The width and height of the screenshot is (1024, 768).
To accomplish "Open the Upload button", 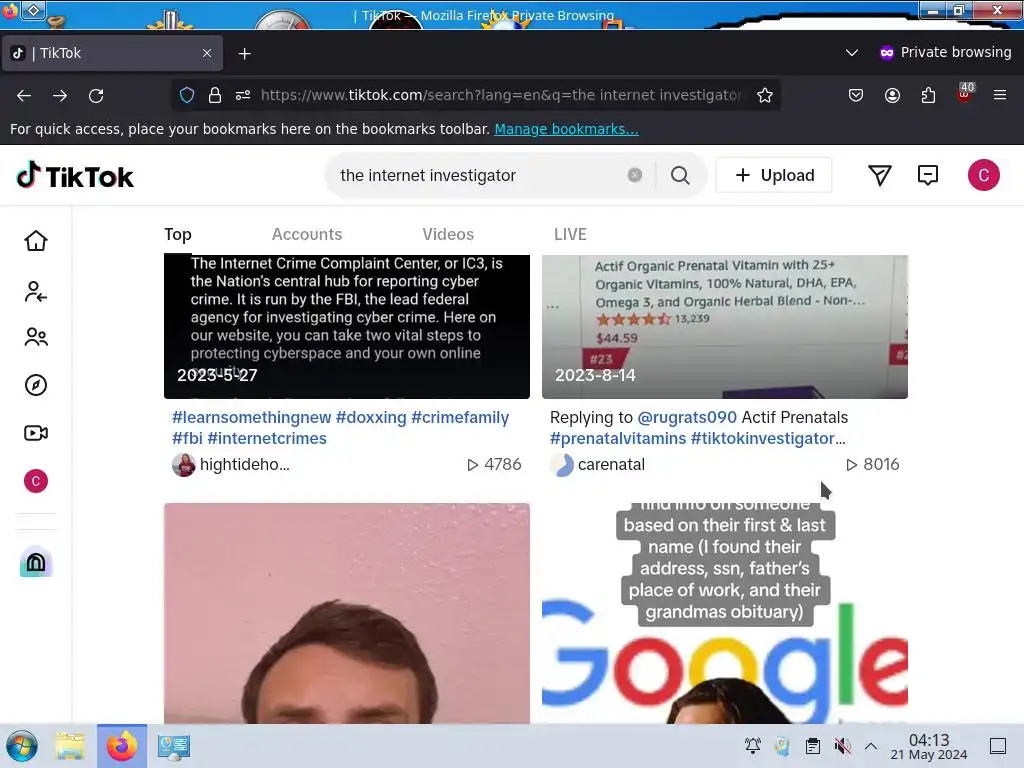I will (774, 175).
